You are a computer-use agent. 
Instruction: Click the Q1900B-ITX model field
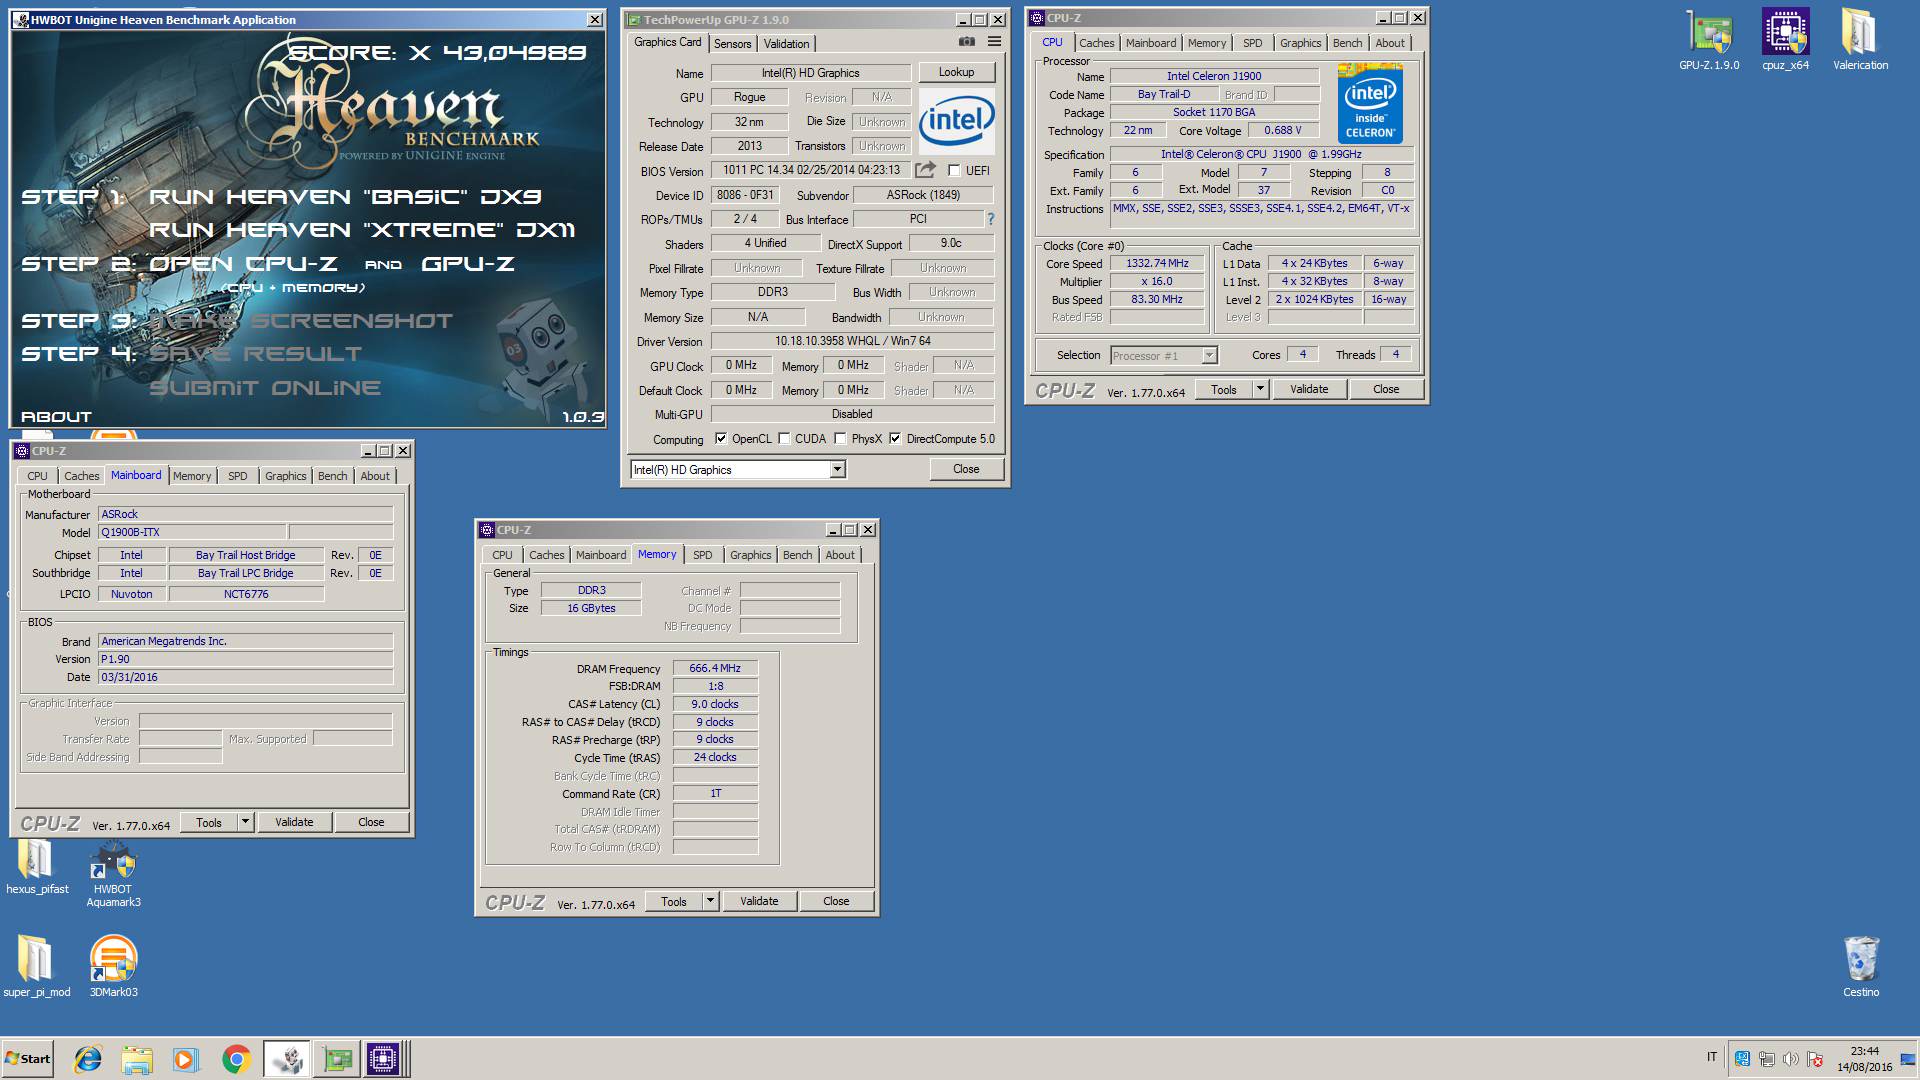pyautogui.click(x=192, y=533)
